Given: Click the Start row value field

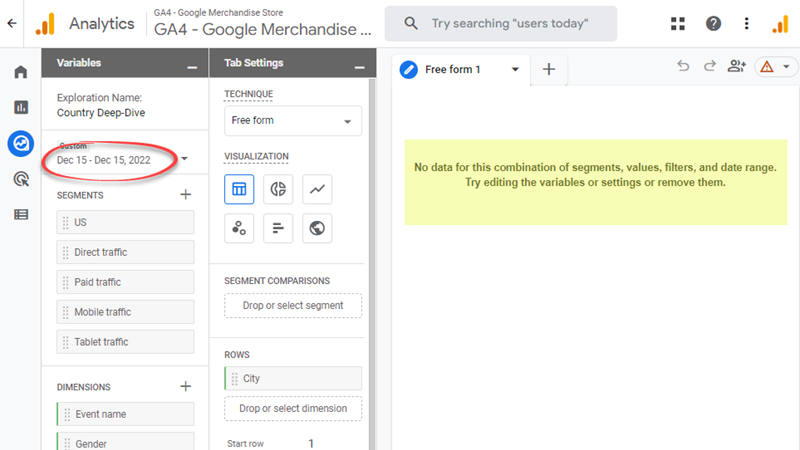Looking at the screenshot, I should (x=311, y=444).
